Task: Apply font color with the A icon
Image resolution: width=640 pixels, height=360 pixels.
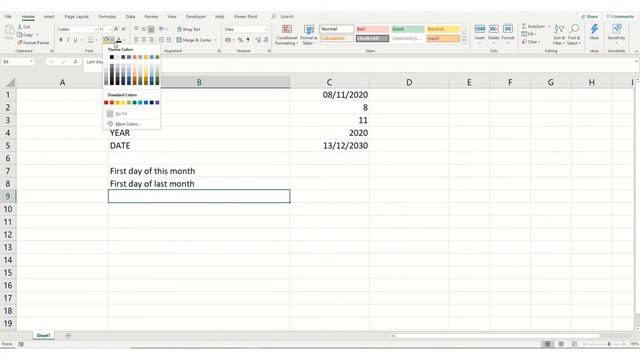Action: pyautogui.click(x=119, y=40)
